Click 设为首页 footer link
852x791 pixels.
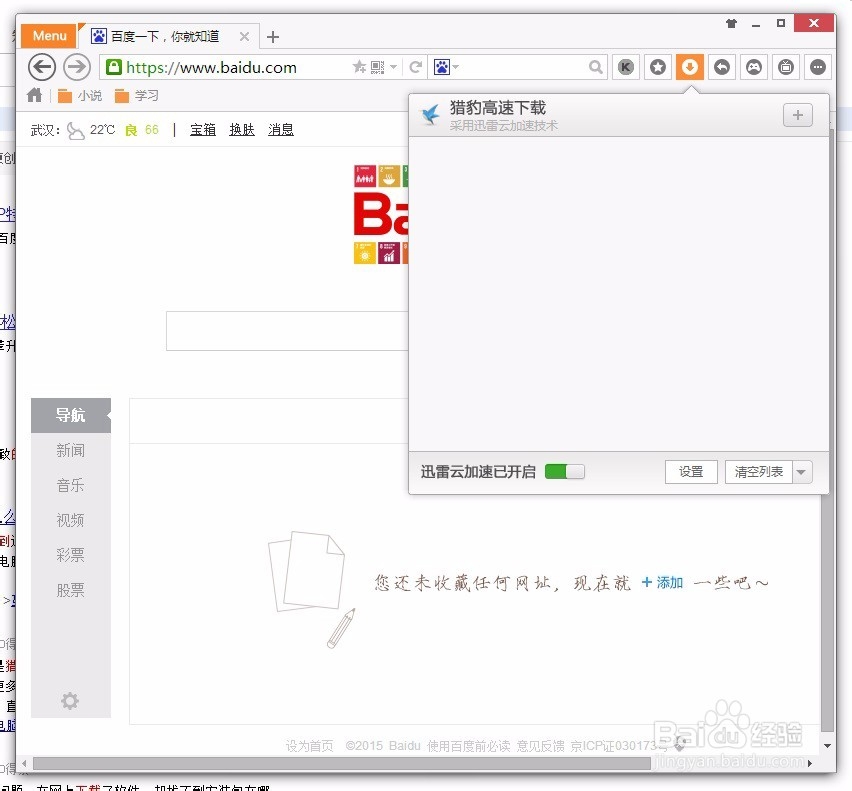point(309,746)
